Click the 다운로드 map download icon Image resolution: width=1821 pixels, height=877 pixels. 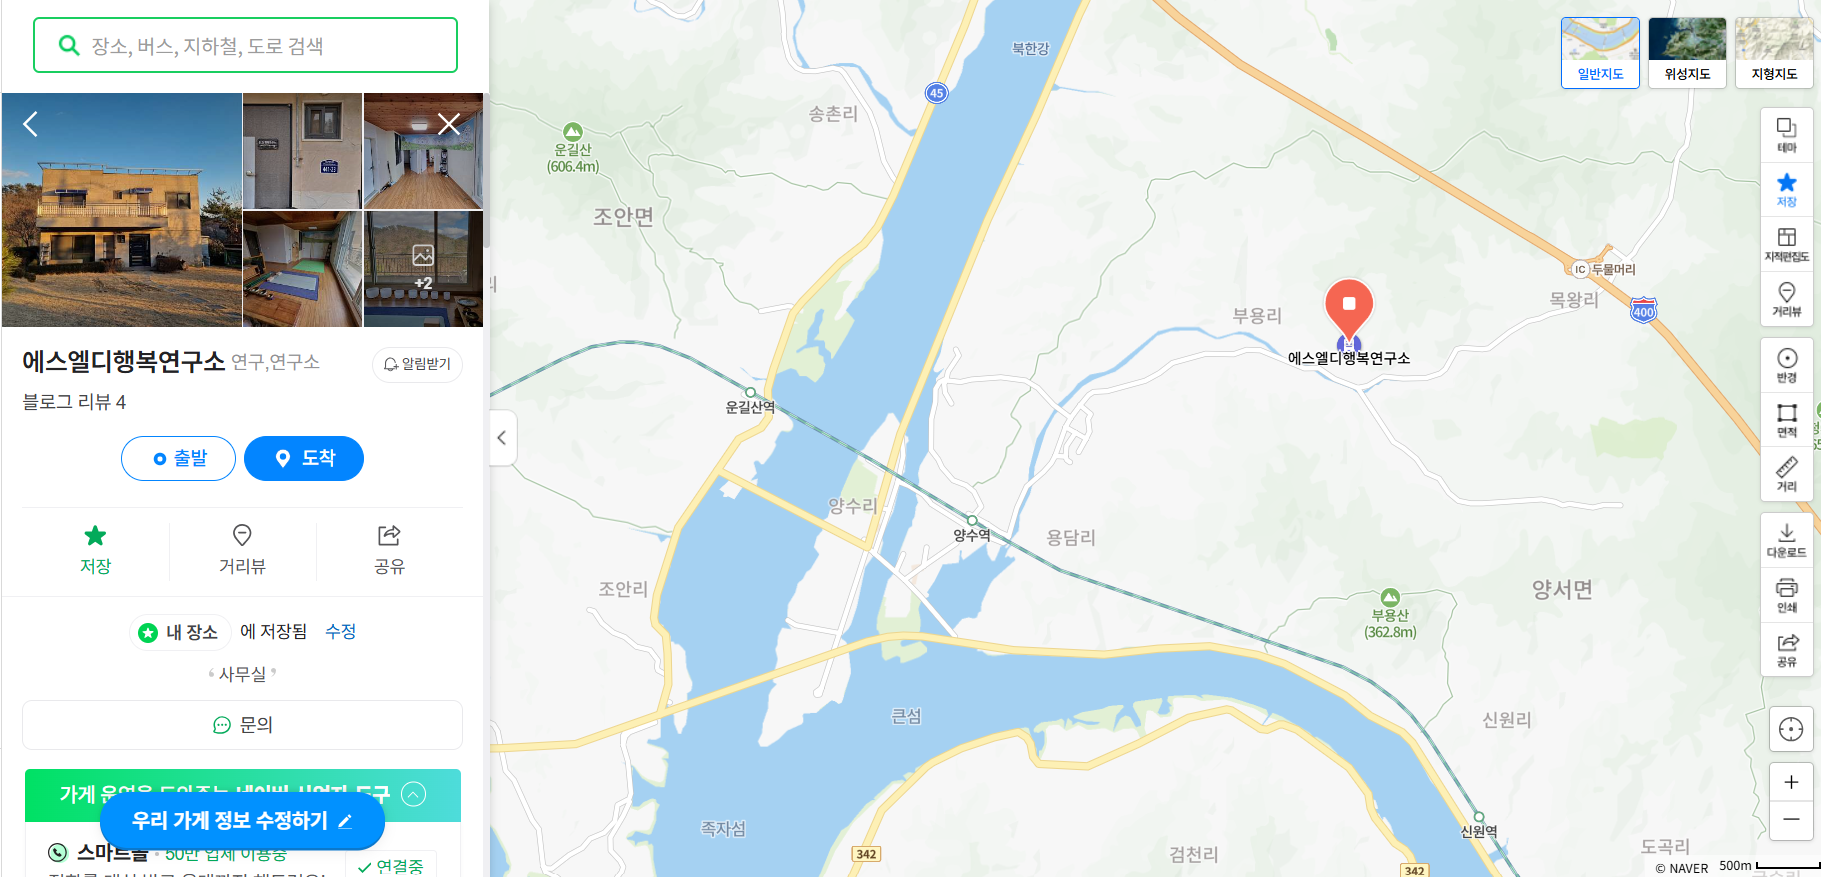pos(1786,540)
